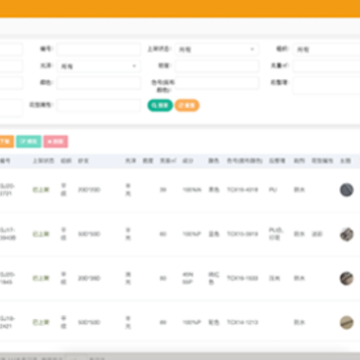Focus the 花型编号 filter input field
The width and height of the screenshot is (360, 360).
99,105
